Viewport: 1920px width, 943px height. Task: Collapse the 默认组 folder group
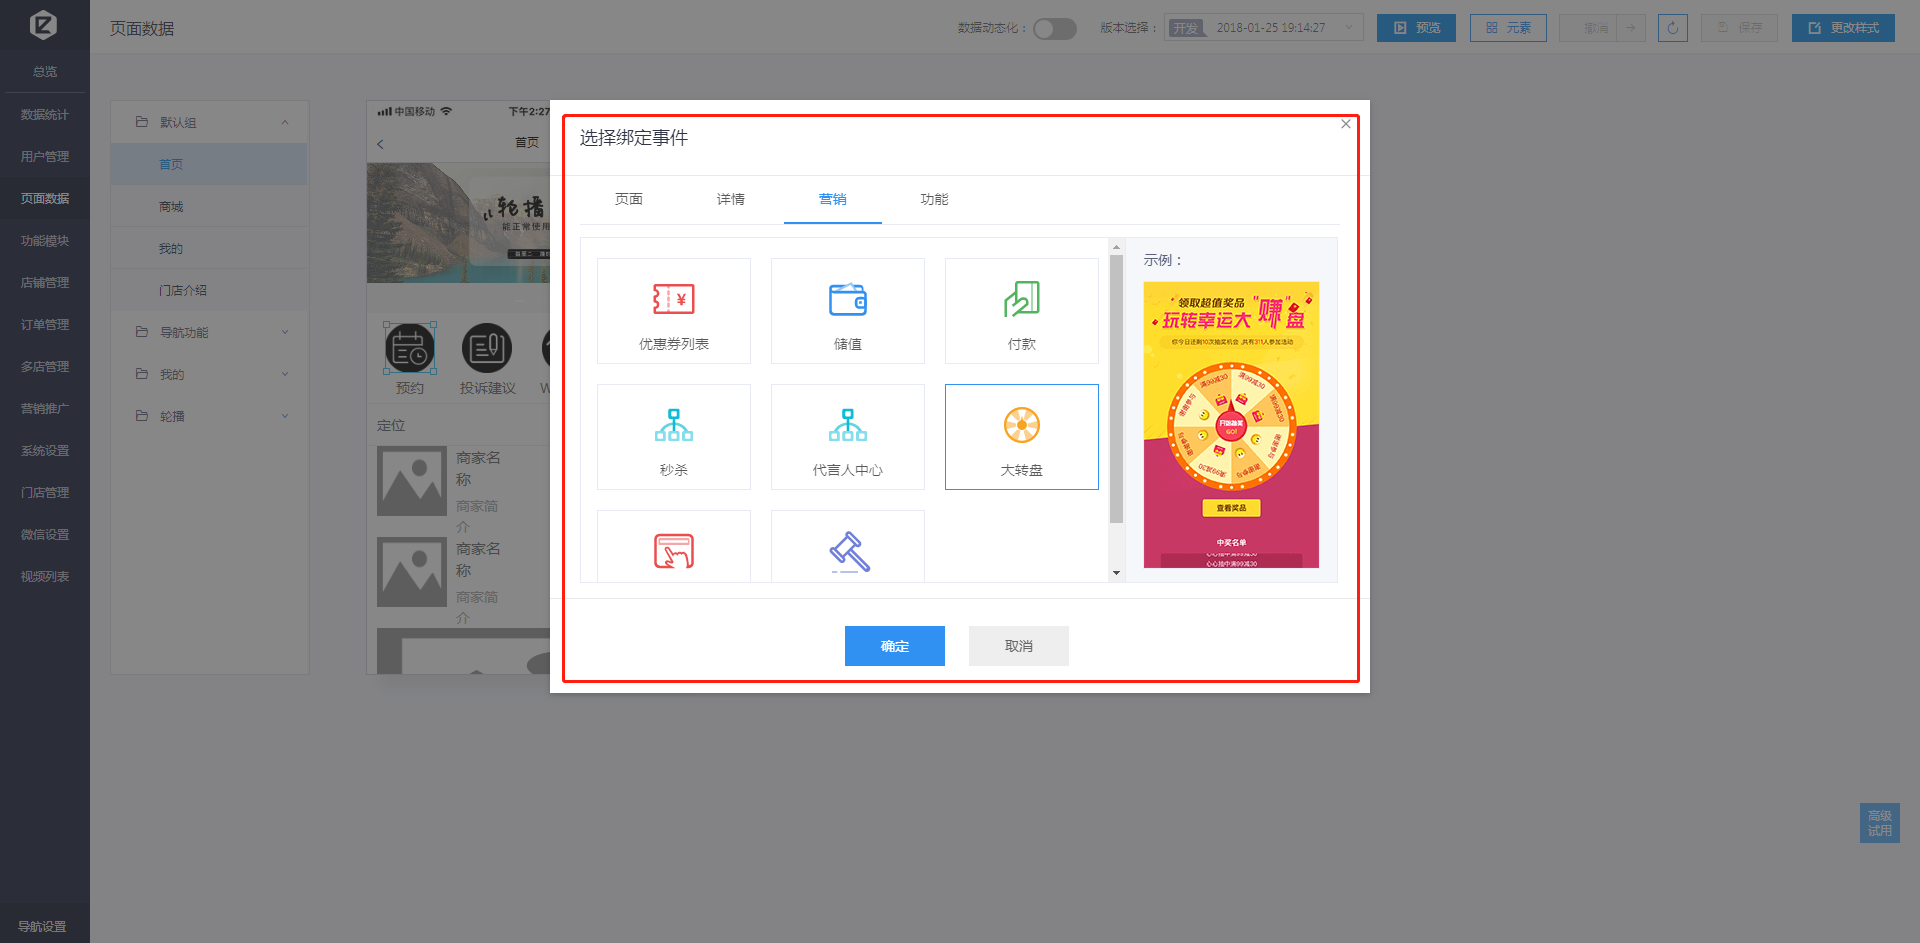point(285,122)
